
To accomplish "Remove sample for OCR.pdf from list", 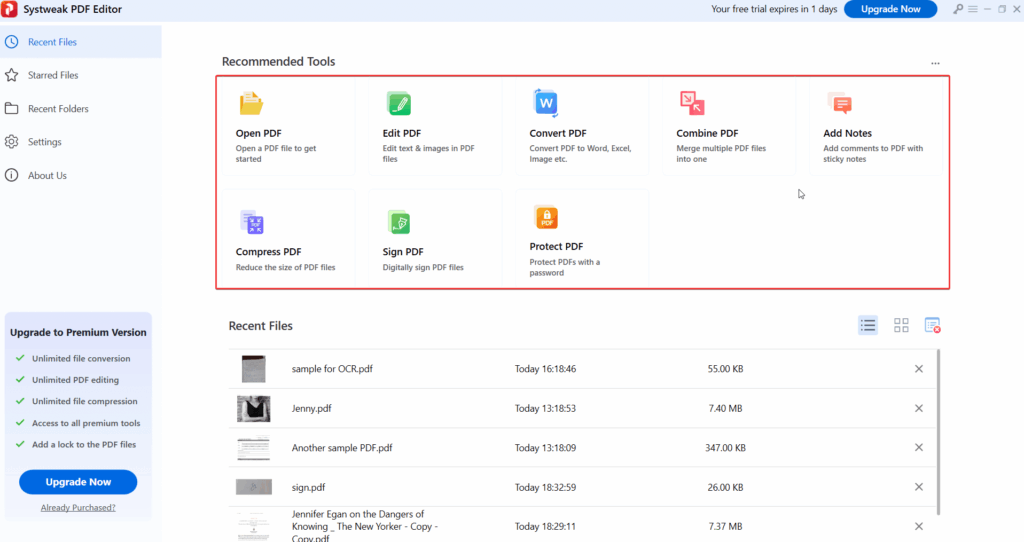I will tap(919, 369).
